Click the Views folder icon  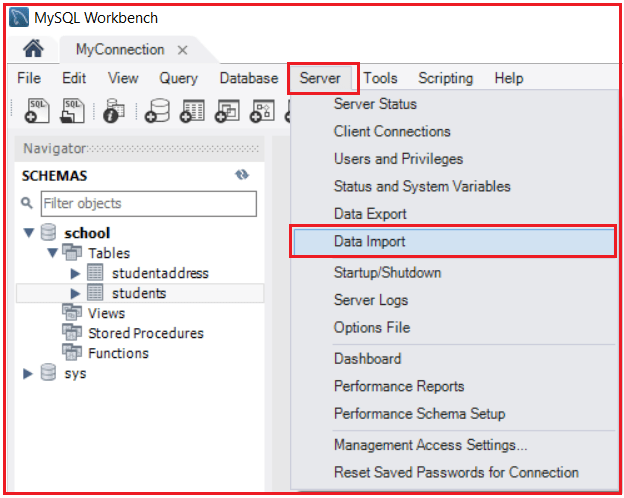pos(72,312)
